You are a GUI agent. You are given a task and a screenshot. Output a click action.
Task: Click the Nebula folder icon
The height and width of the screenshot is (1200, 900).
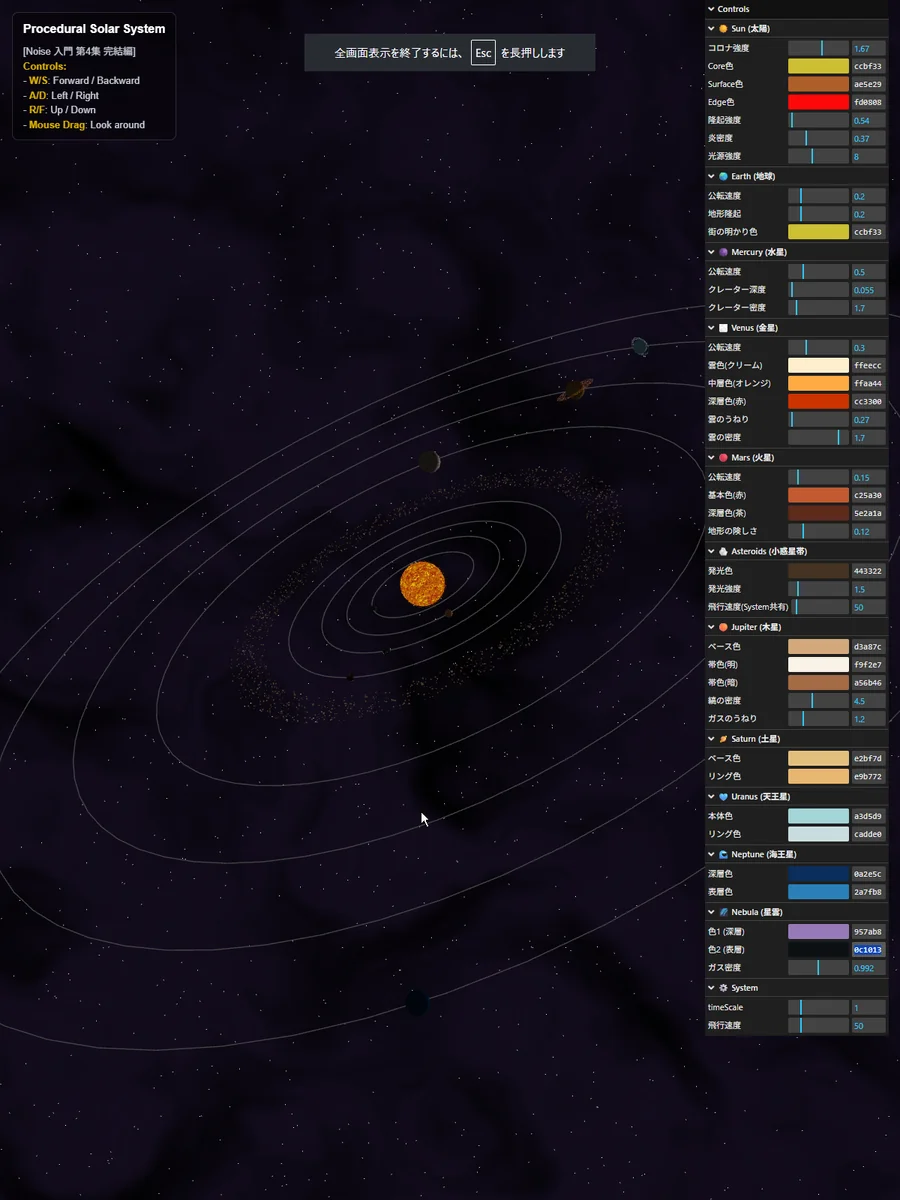pyautogui.click(x=723, y=912)
